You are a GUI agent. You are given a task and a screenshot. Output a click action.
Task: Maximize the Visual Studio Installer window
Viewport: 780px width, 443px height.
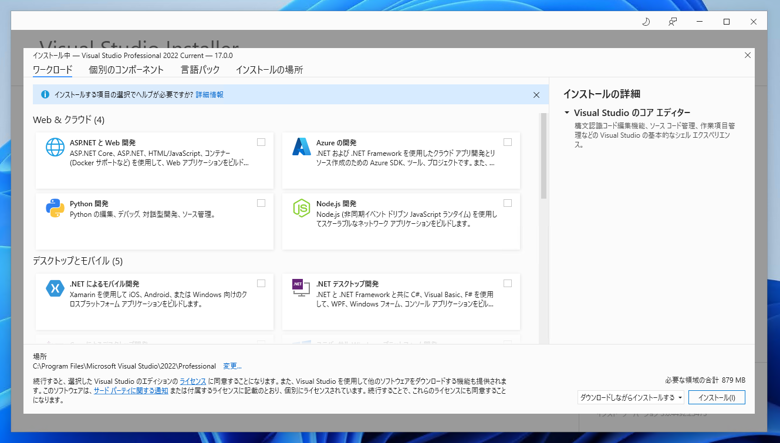(x=726, y=22)
